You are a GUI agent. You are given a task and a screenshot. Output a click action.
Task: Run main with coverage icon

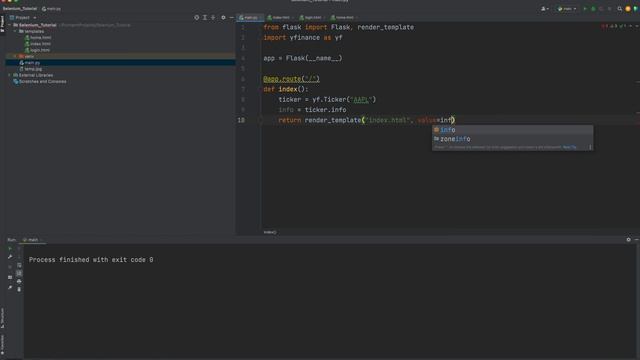click(x=601, y=9)
